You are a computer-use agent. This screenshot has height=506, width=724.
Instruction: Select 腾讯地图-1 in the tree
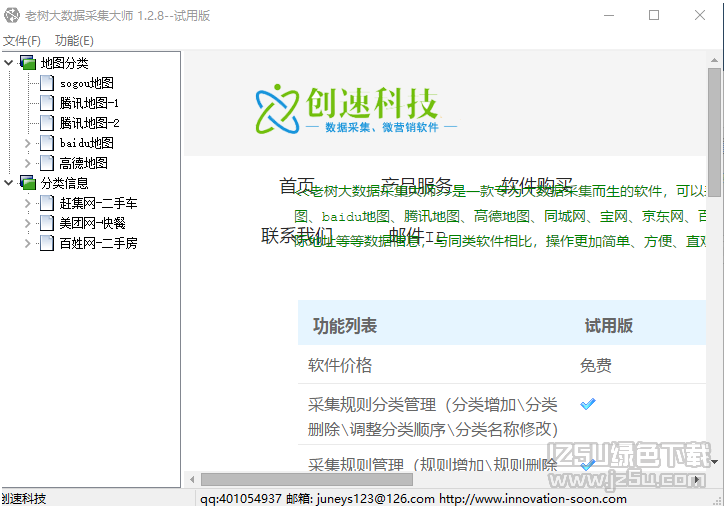click(89, 103)
